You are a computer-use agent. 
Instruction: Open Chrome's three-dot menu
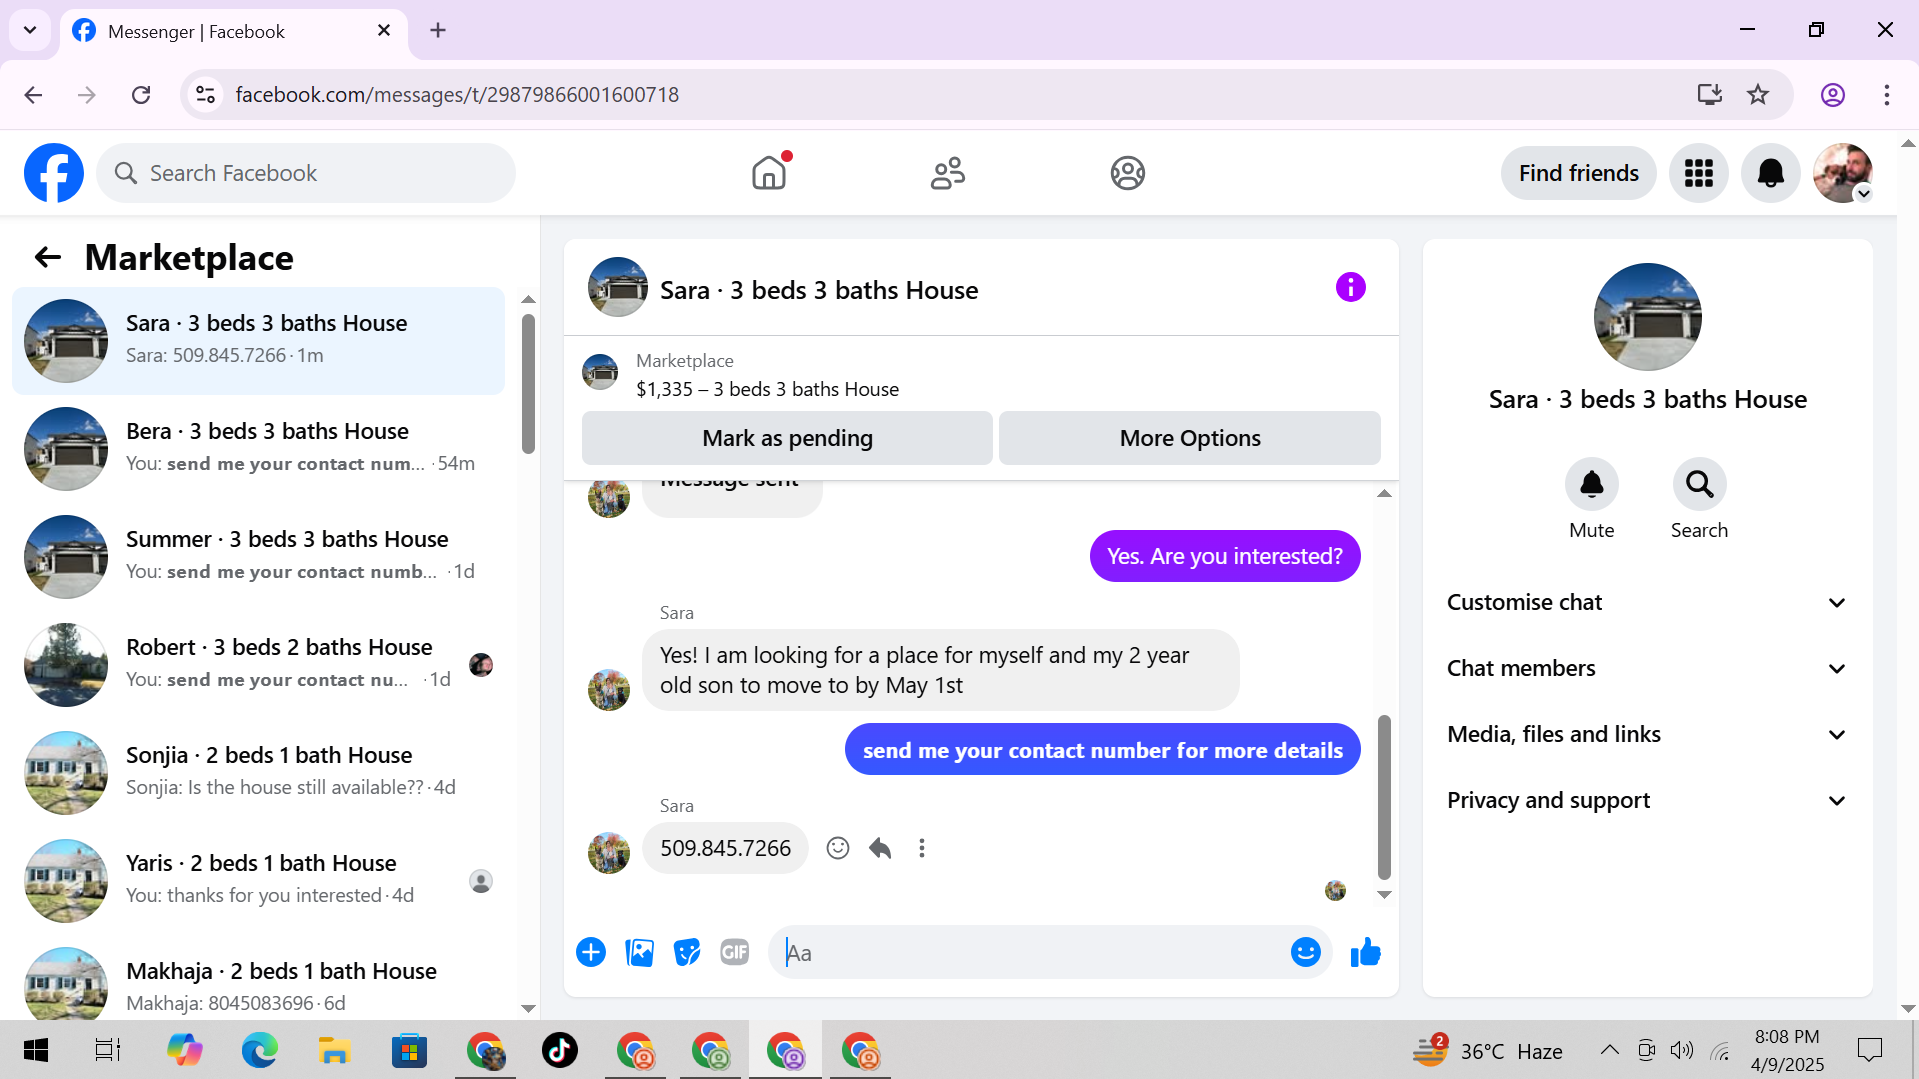[1887, 95]
